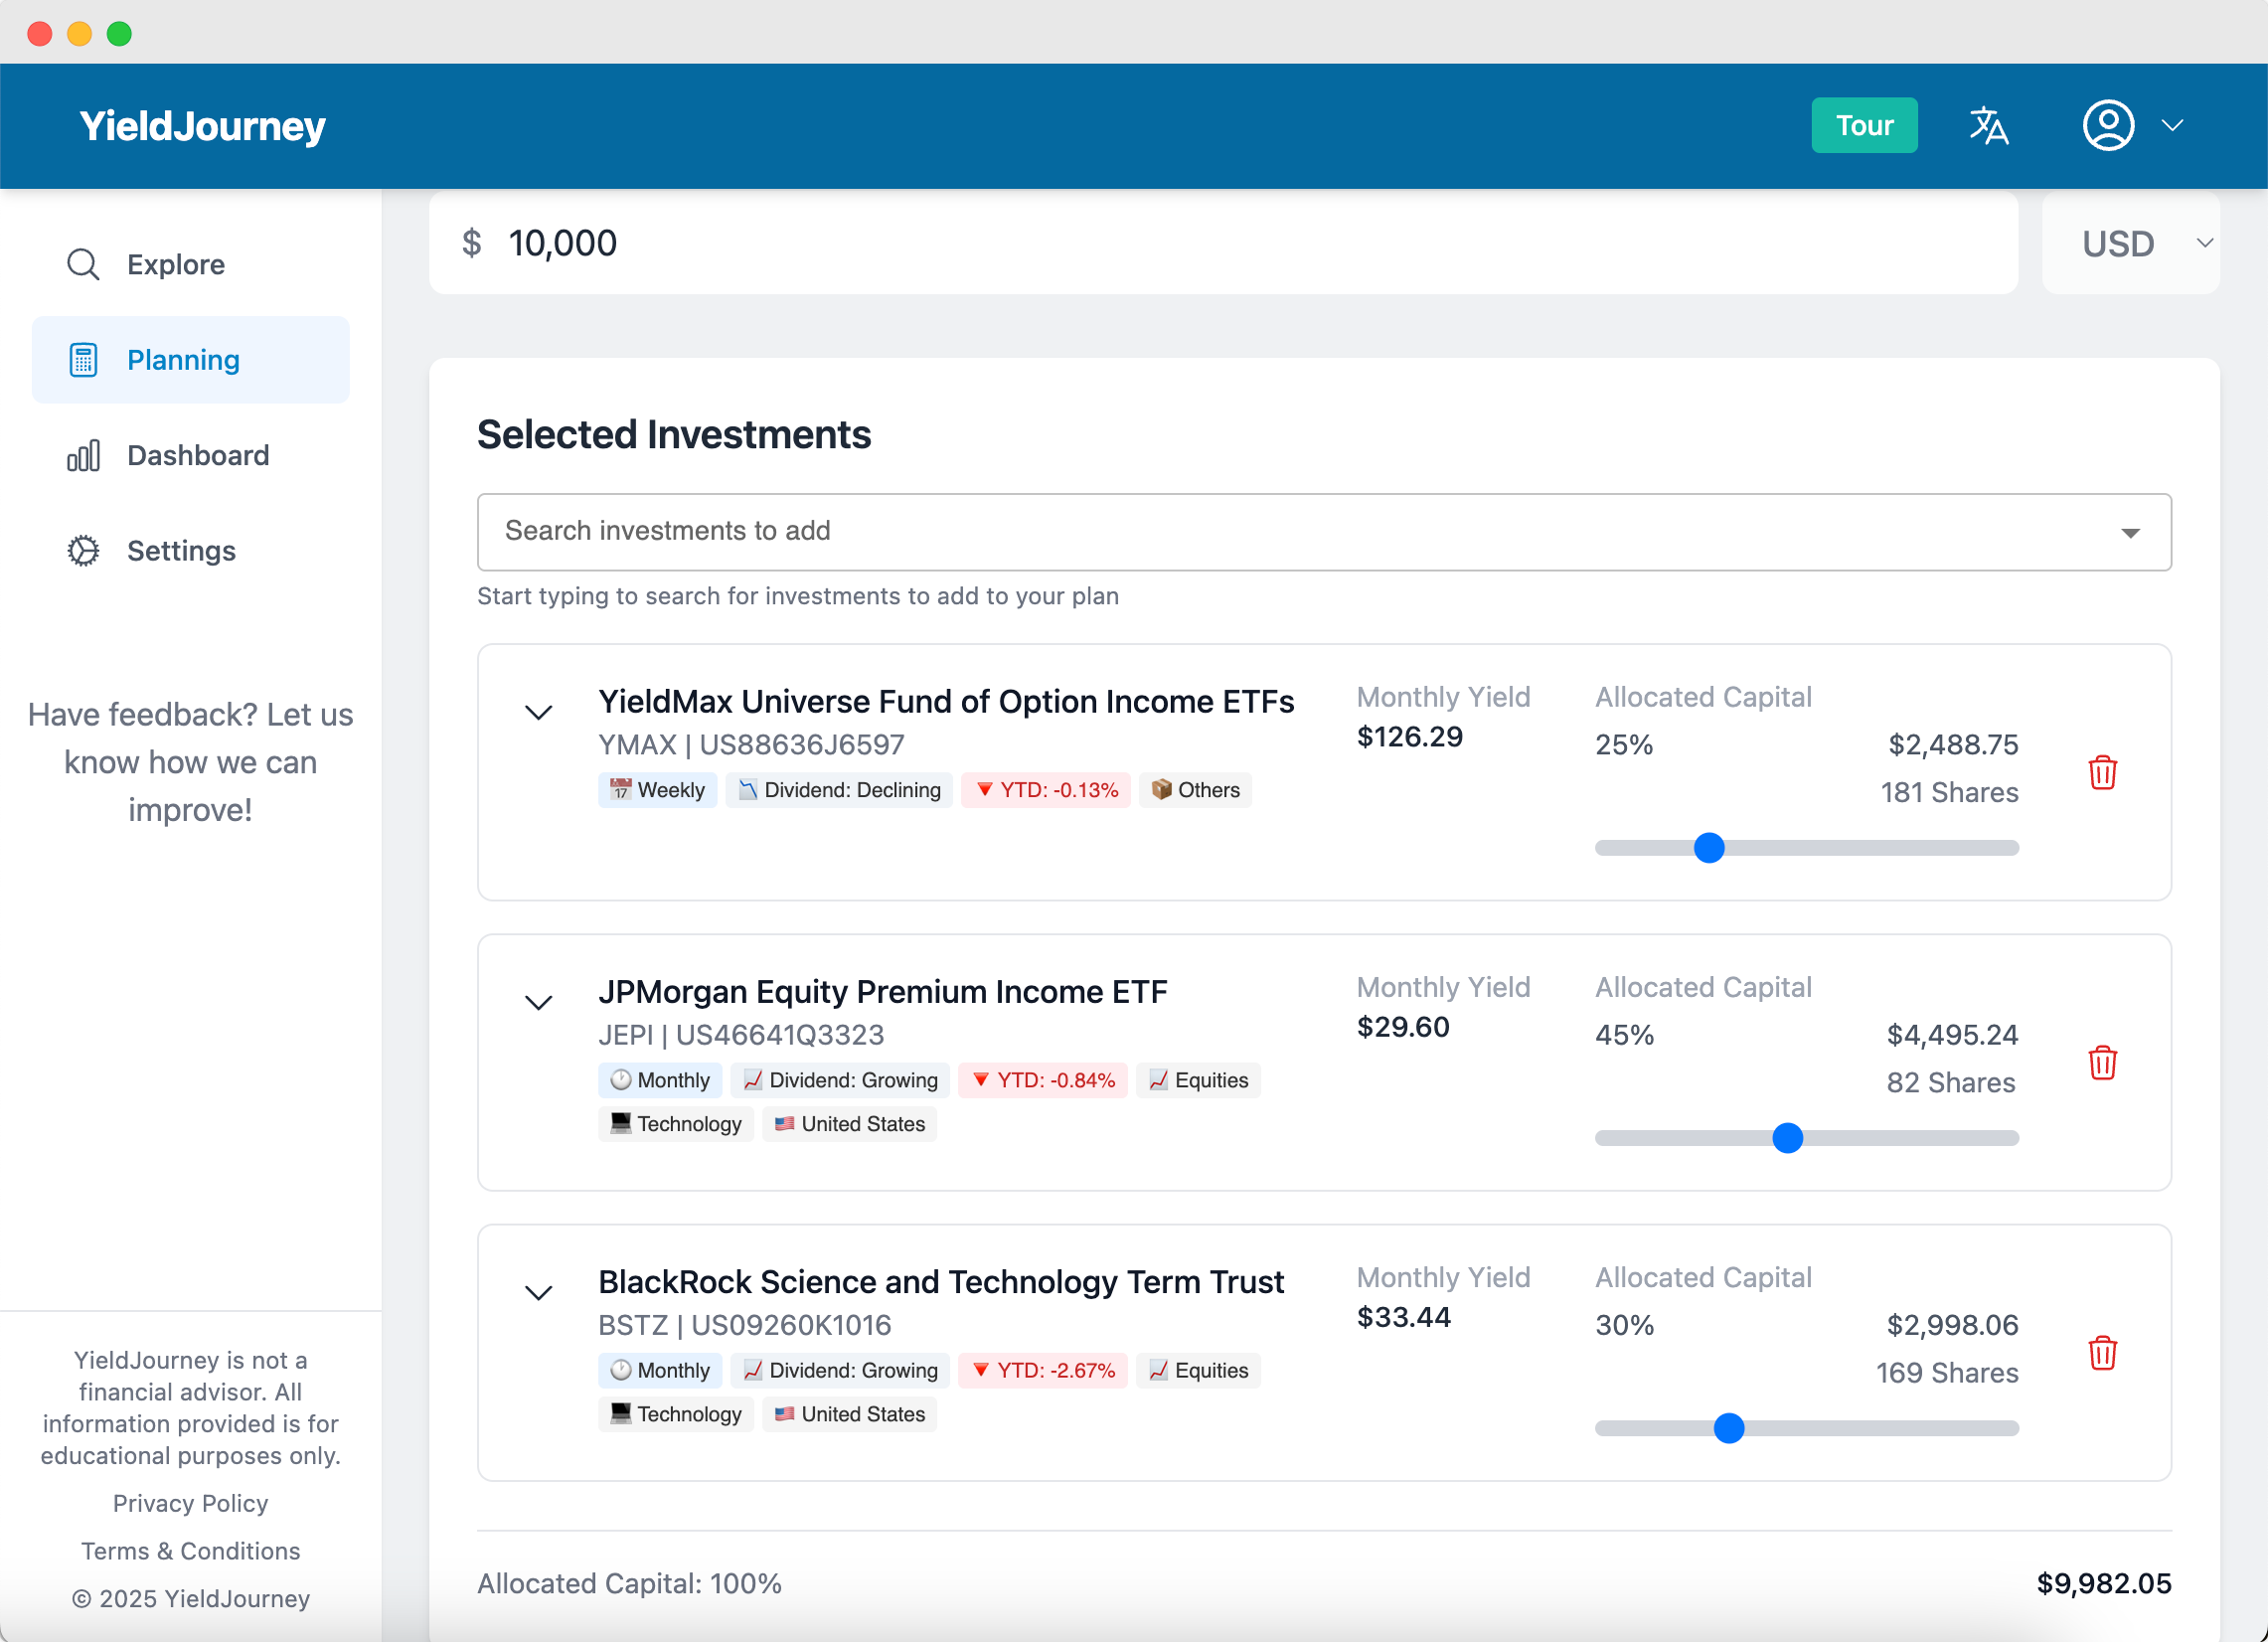This screenshot has height=1642, width=2268.
Task: Click the 10,000 investment amount field
Action: pos(1223,243)
